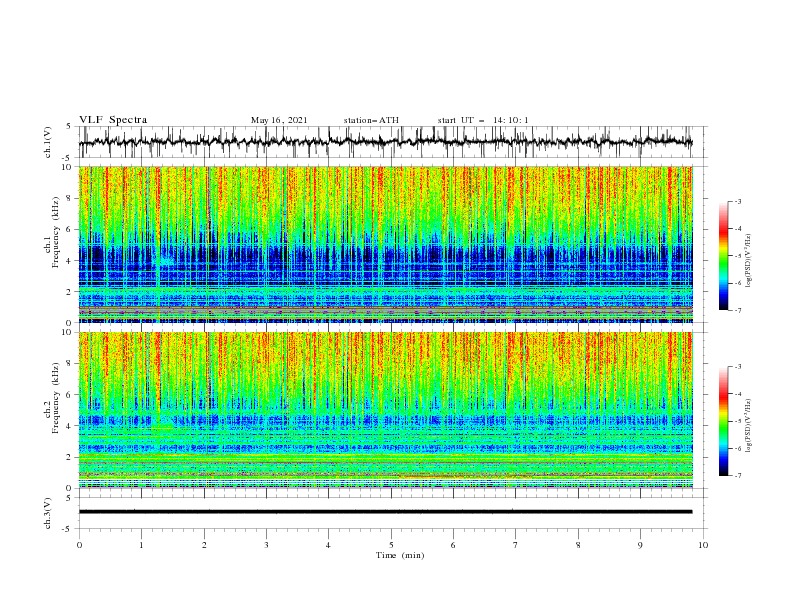The width and height of the screenshot is (792, 612).
Task: Click the '-7' tick on the ch.1 colorbar
Action: coord(738,310)
